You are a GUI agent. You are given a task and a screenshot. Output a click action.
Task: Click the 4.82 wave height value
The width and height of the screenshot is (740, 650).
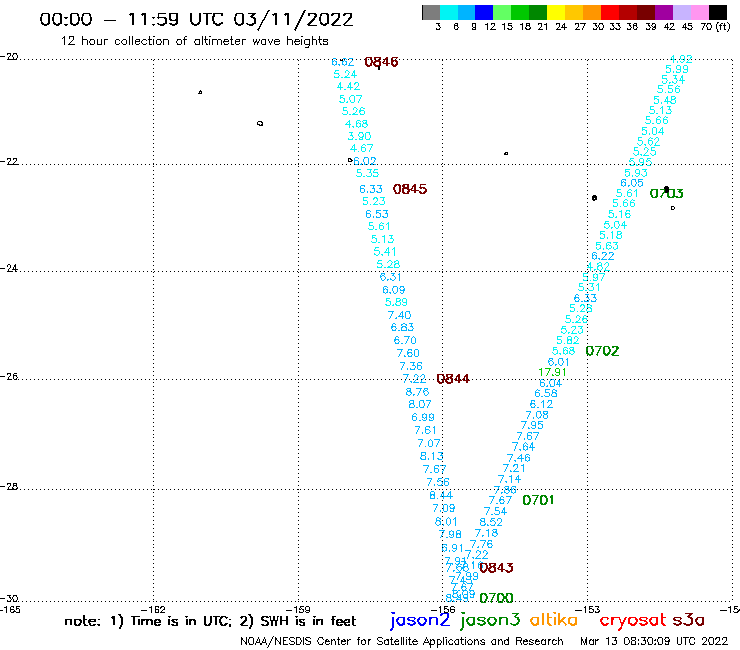pos(598,266)
